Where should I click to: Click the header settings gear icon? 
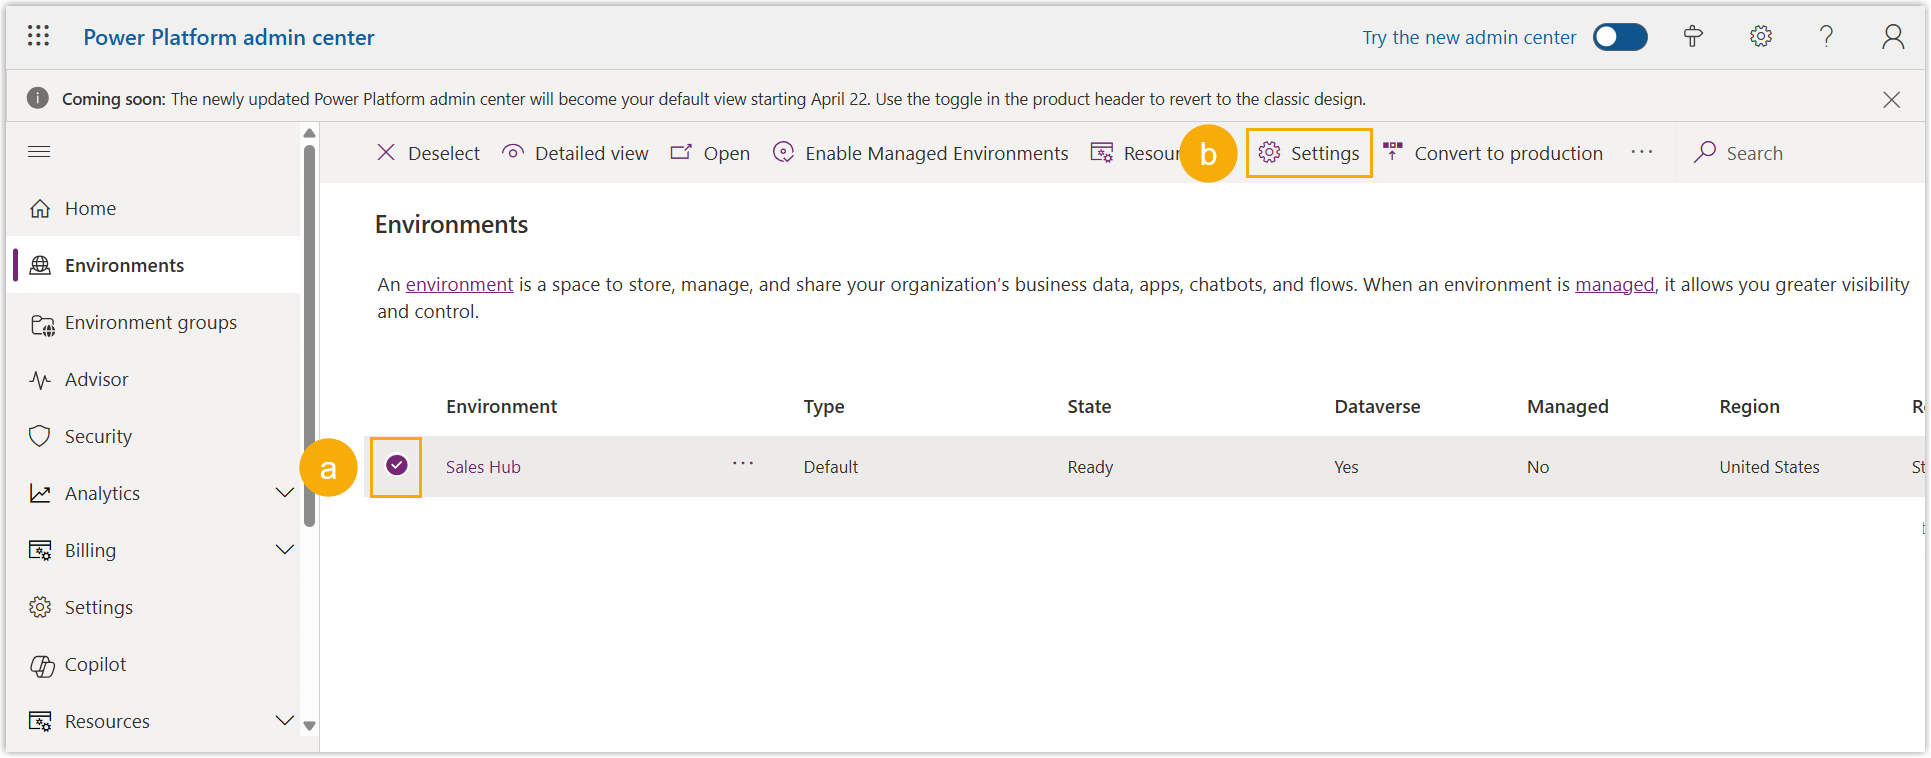1760,37
